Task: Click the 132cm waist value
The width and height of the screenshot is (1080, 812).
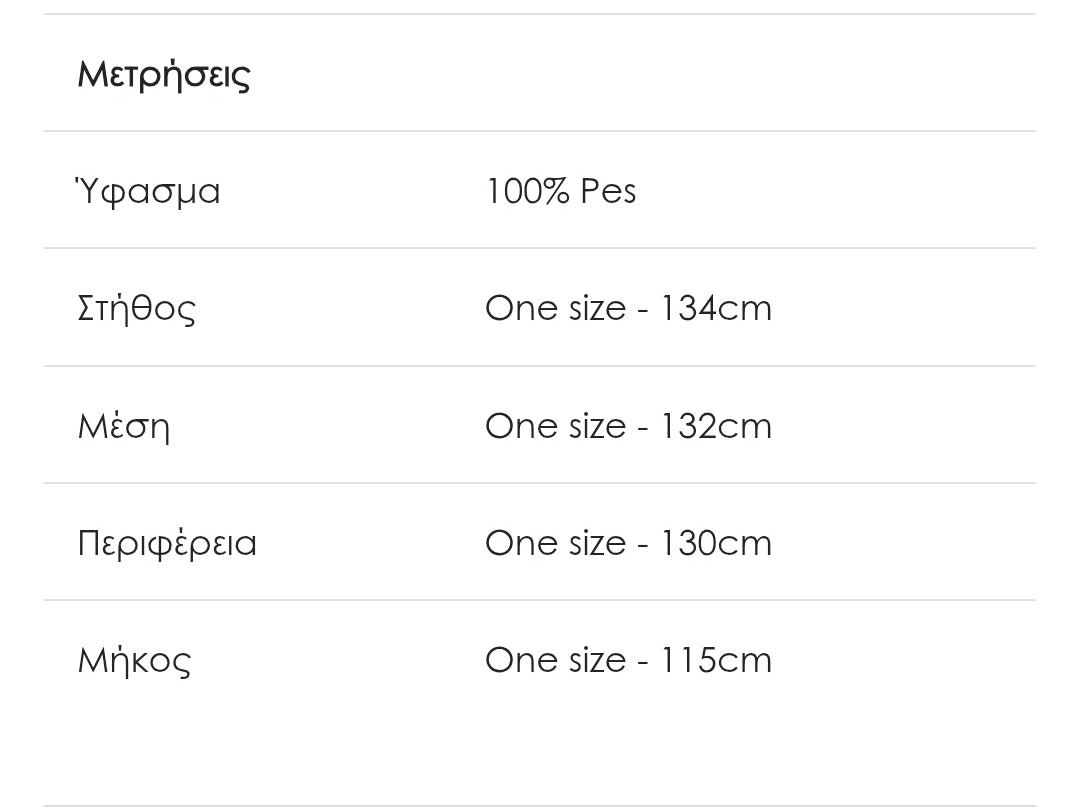Action: (715, 426)
